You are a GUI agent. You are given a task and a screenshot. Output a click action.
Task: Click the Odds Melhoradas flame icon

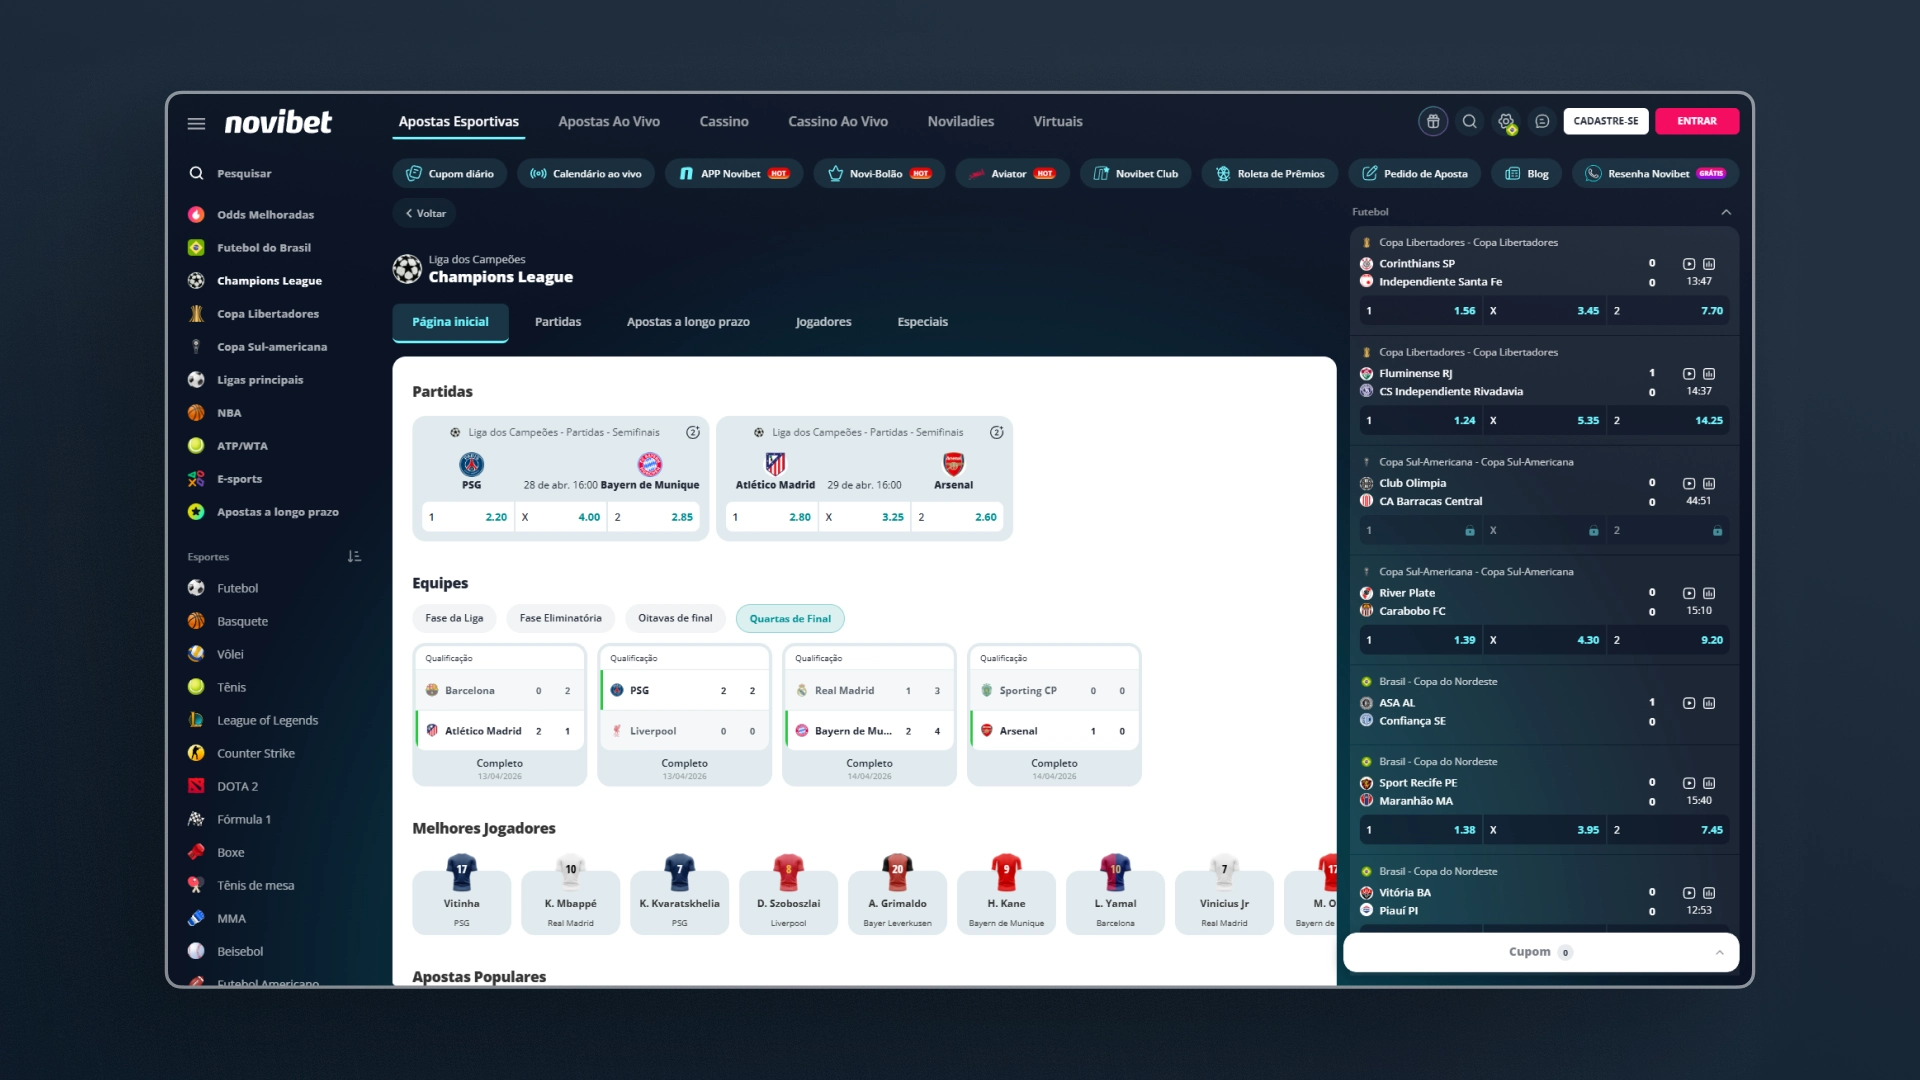pyautogui.click(x=196, y=215)
